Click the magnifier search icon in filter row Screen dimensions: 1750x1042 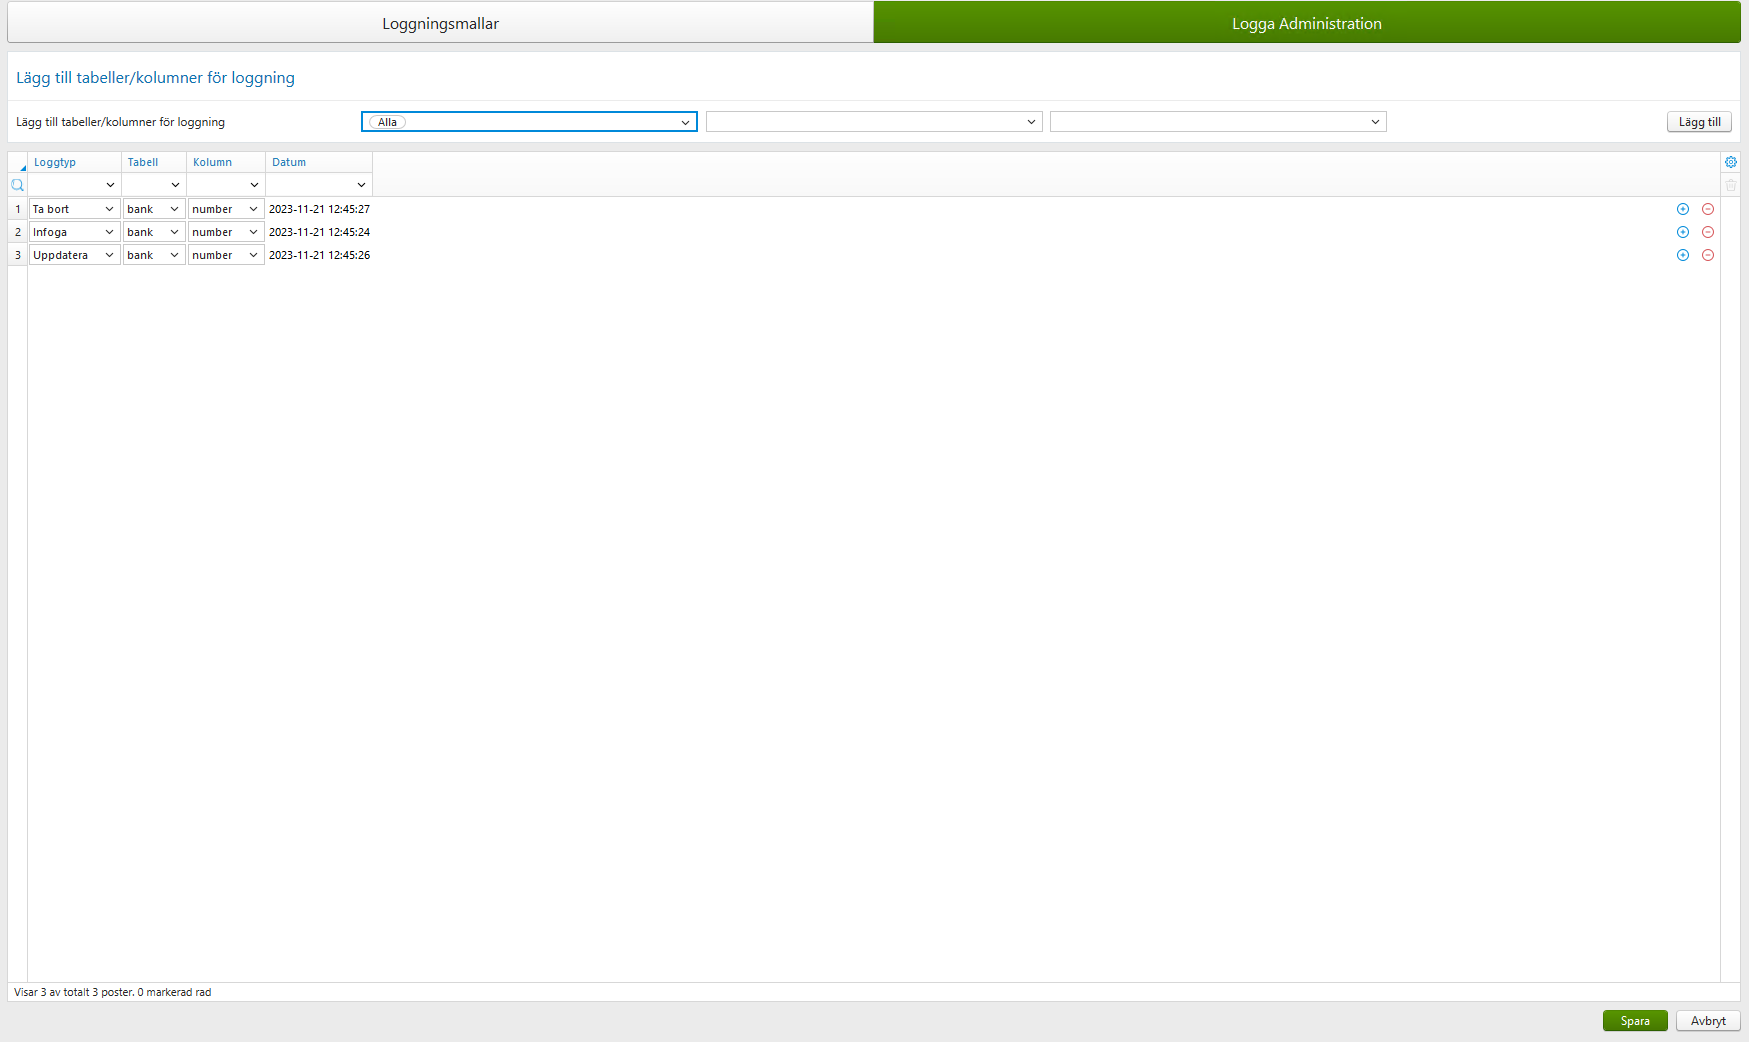(x=17, y=184)
